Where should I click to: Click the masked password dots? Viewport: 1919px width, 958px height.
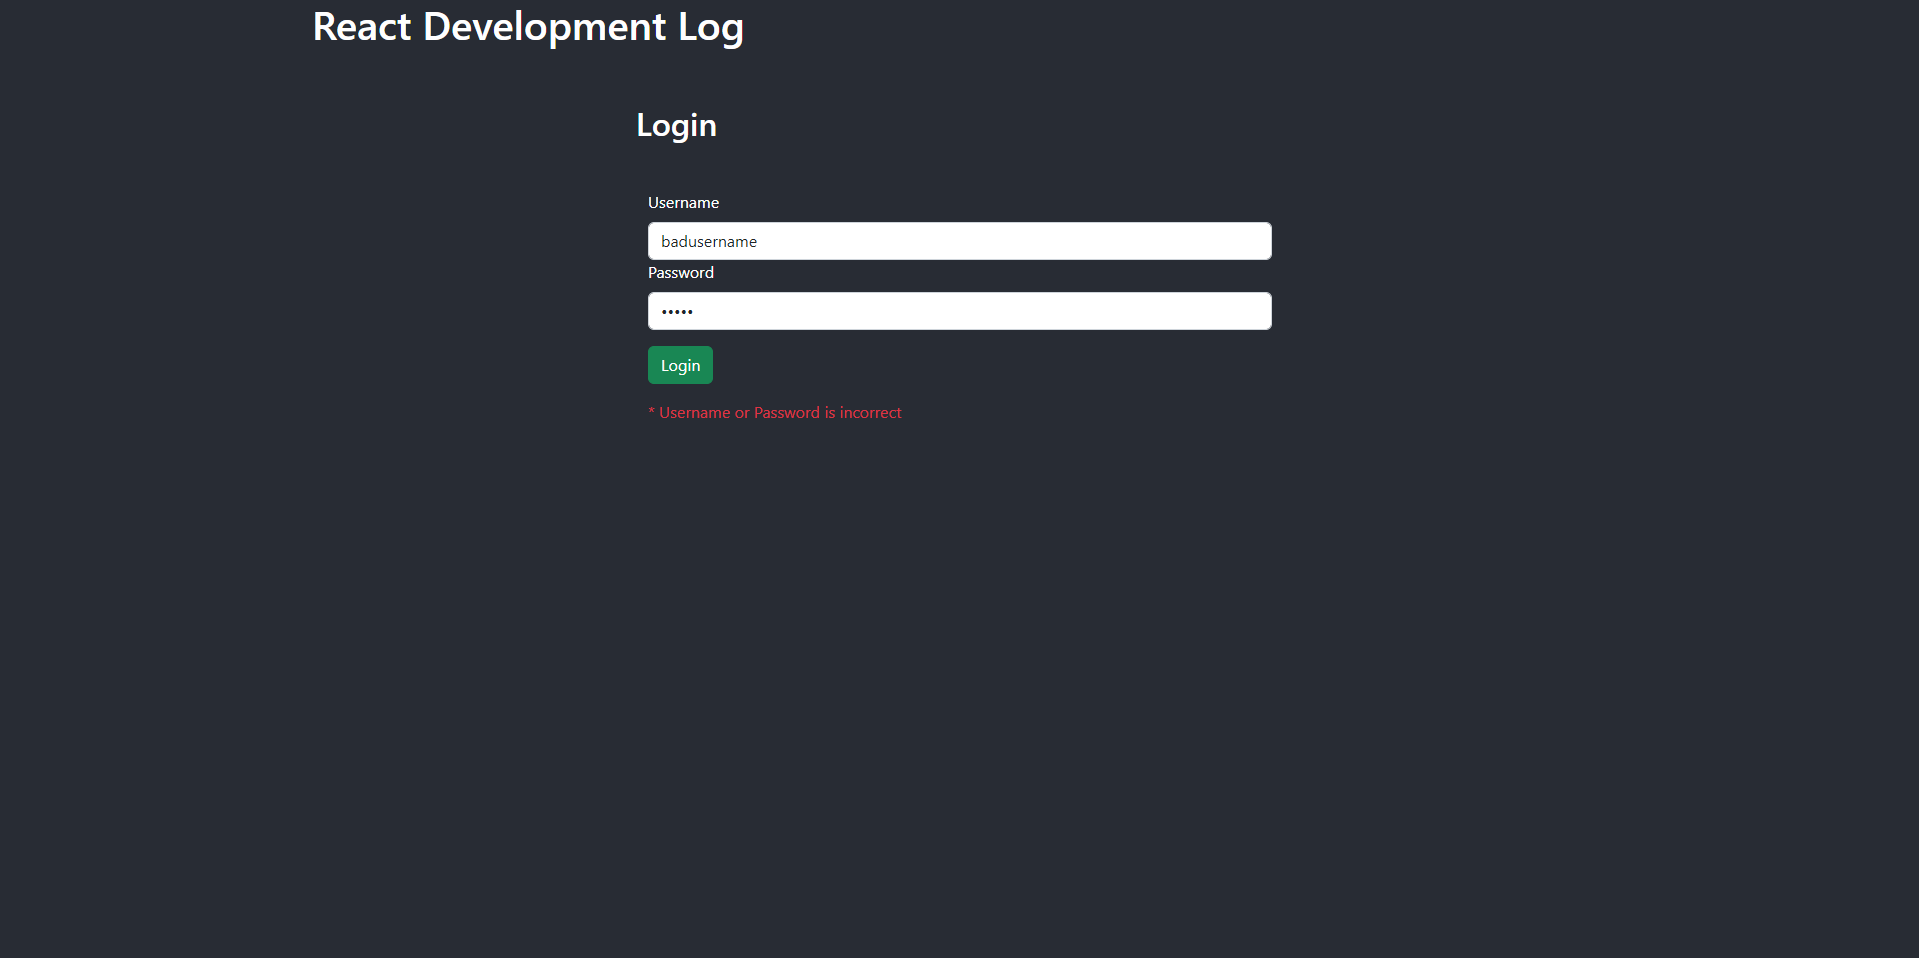(677, 312)
